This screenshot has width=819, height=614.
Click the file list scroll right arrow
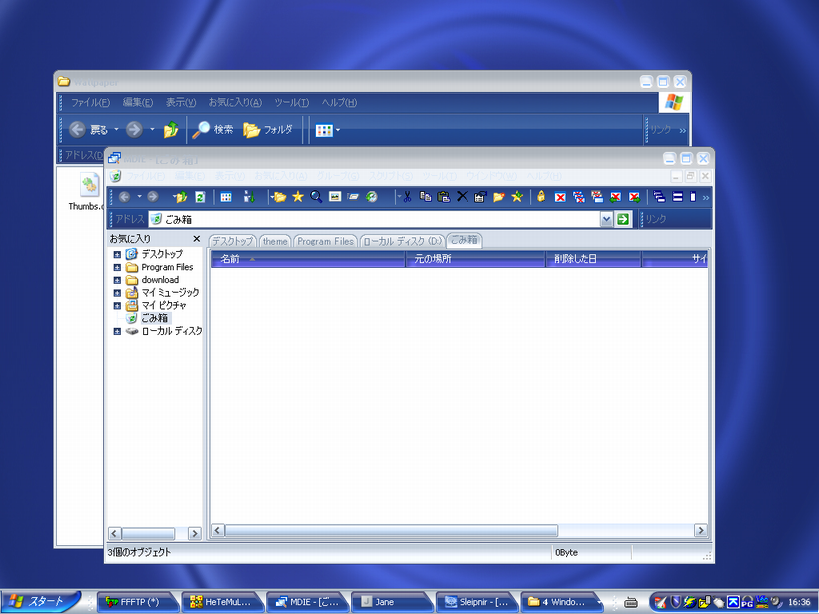(x=700, y=530)
